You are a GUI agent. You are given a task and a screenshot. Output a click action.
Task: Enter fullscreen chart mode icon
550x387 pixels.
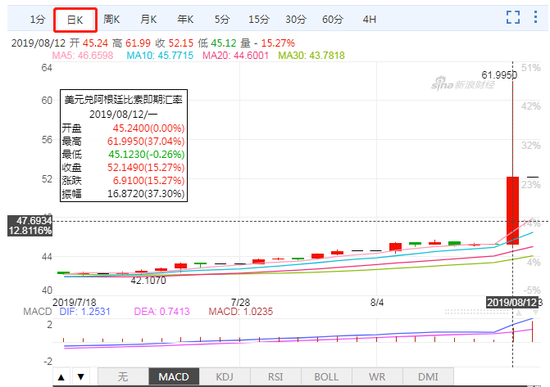pos(513,17)
